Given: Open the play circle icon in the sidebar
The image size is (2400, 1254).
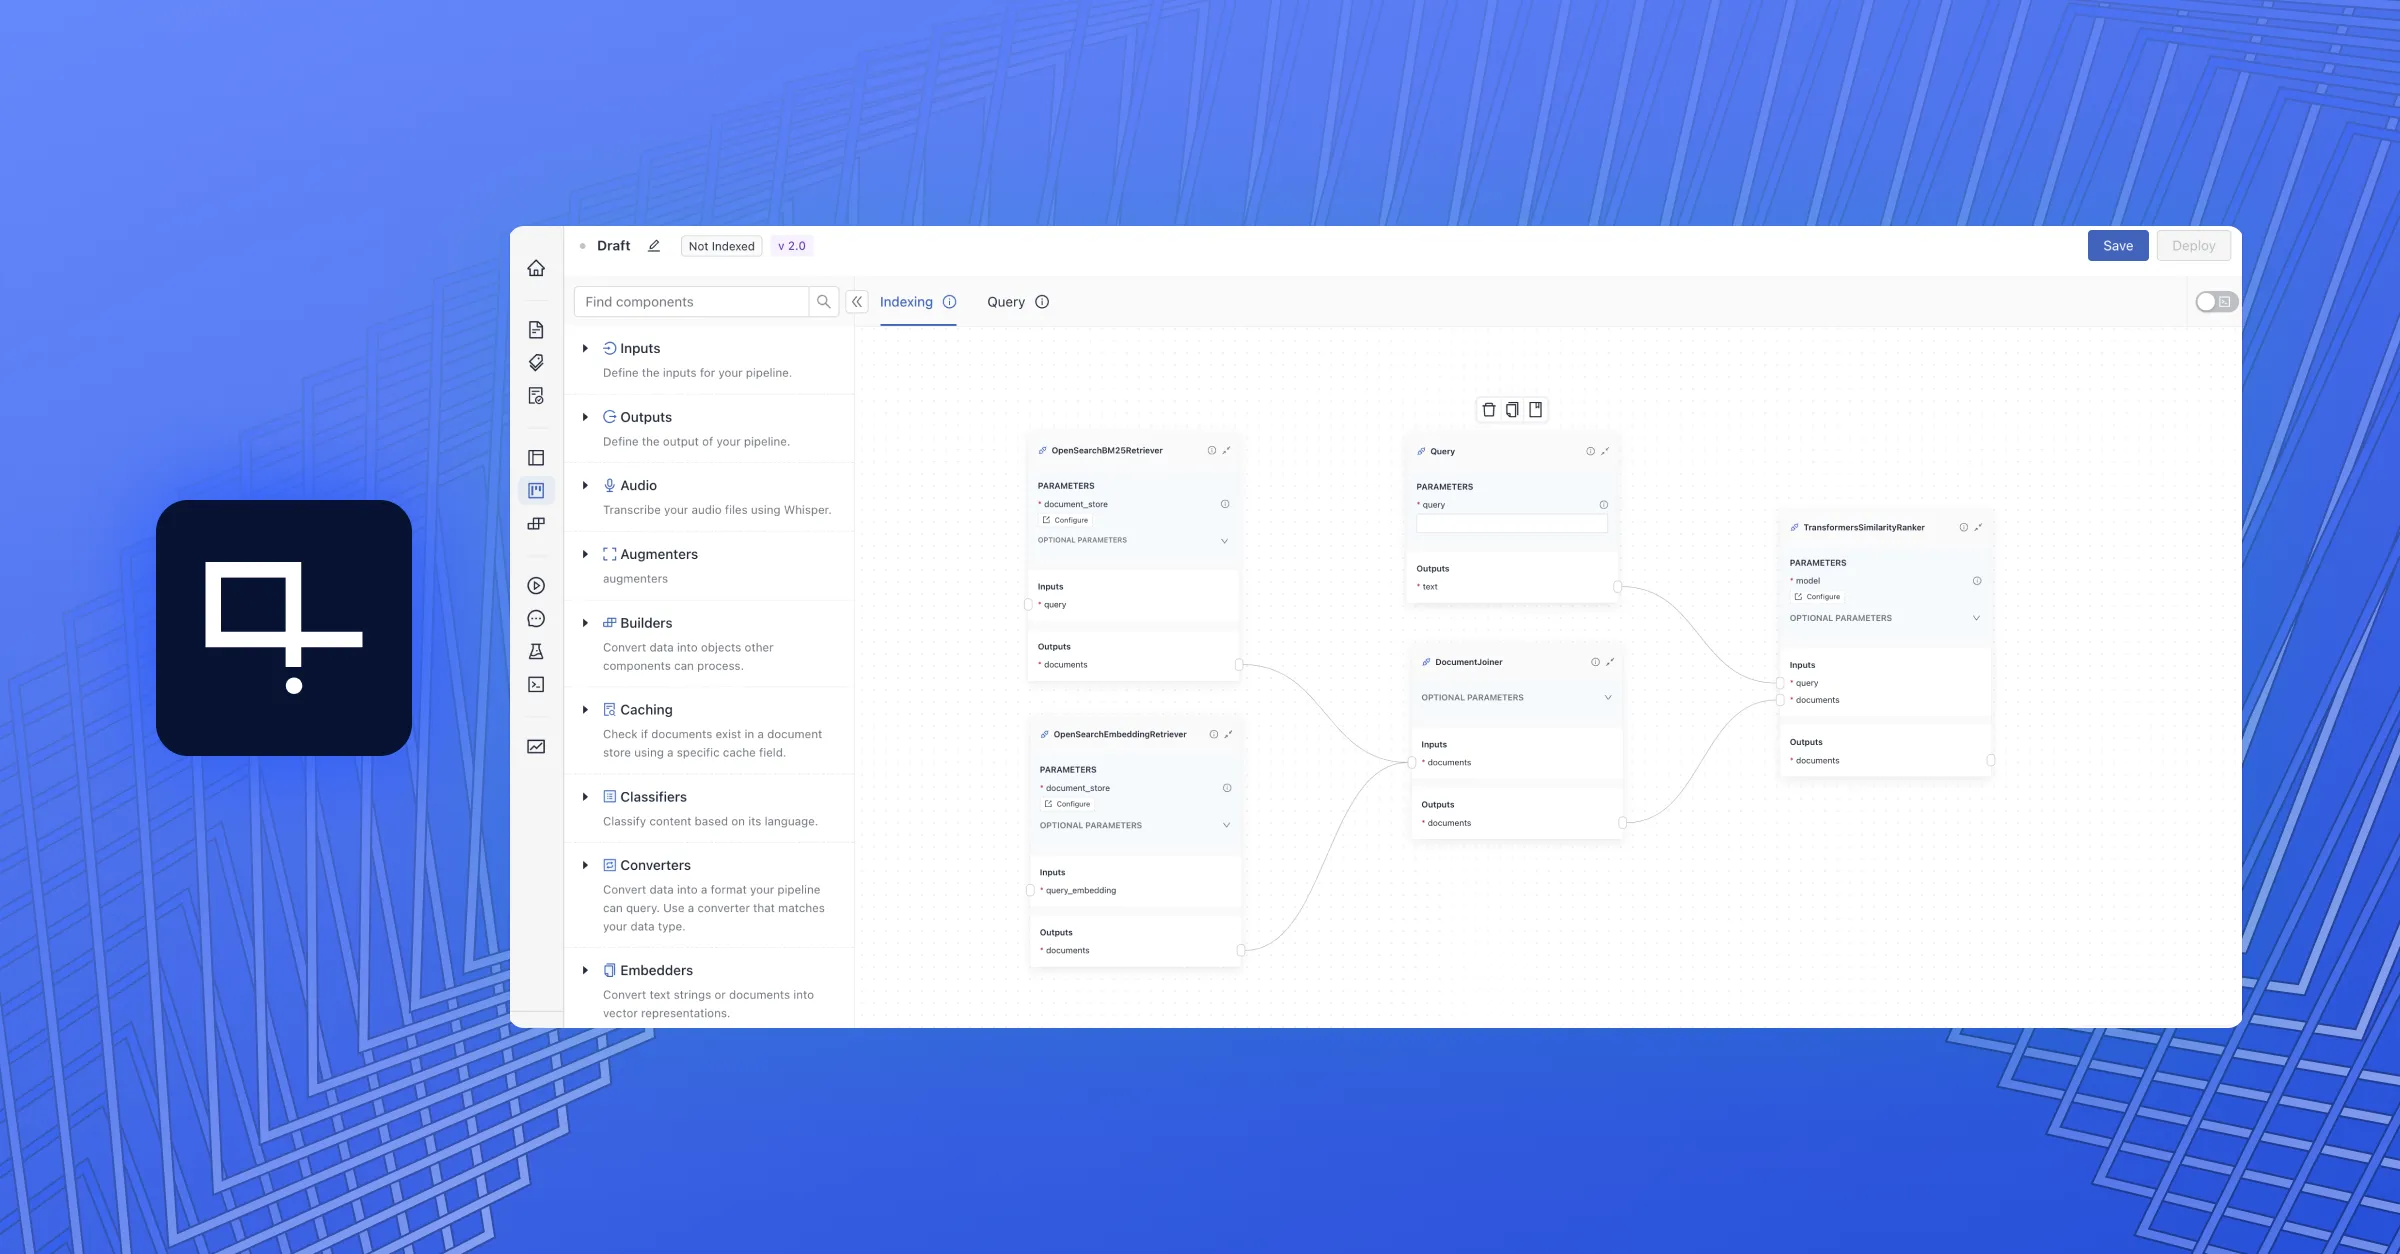Looking at the screenshot, I should [536, 586].
